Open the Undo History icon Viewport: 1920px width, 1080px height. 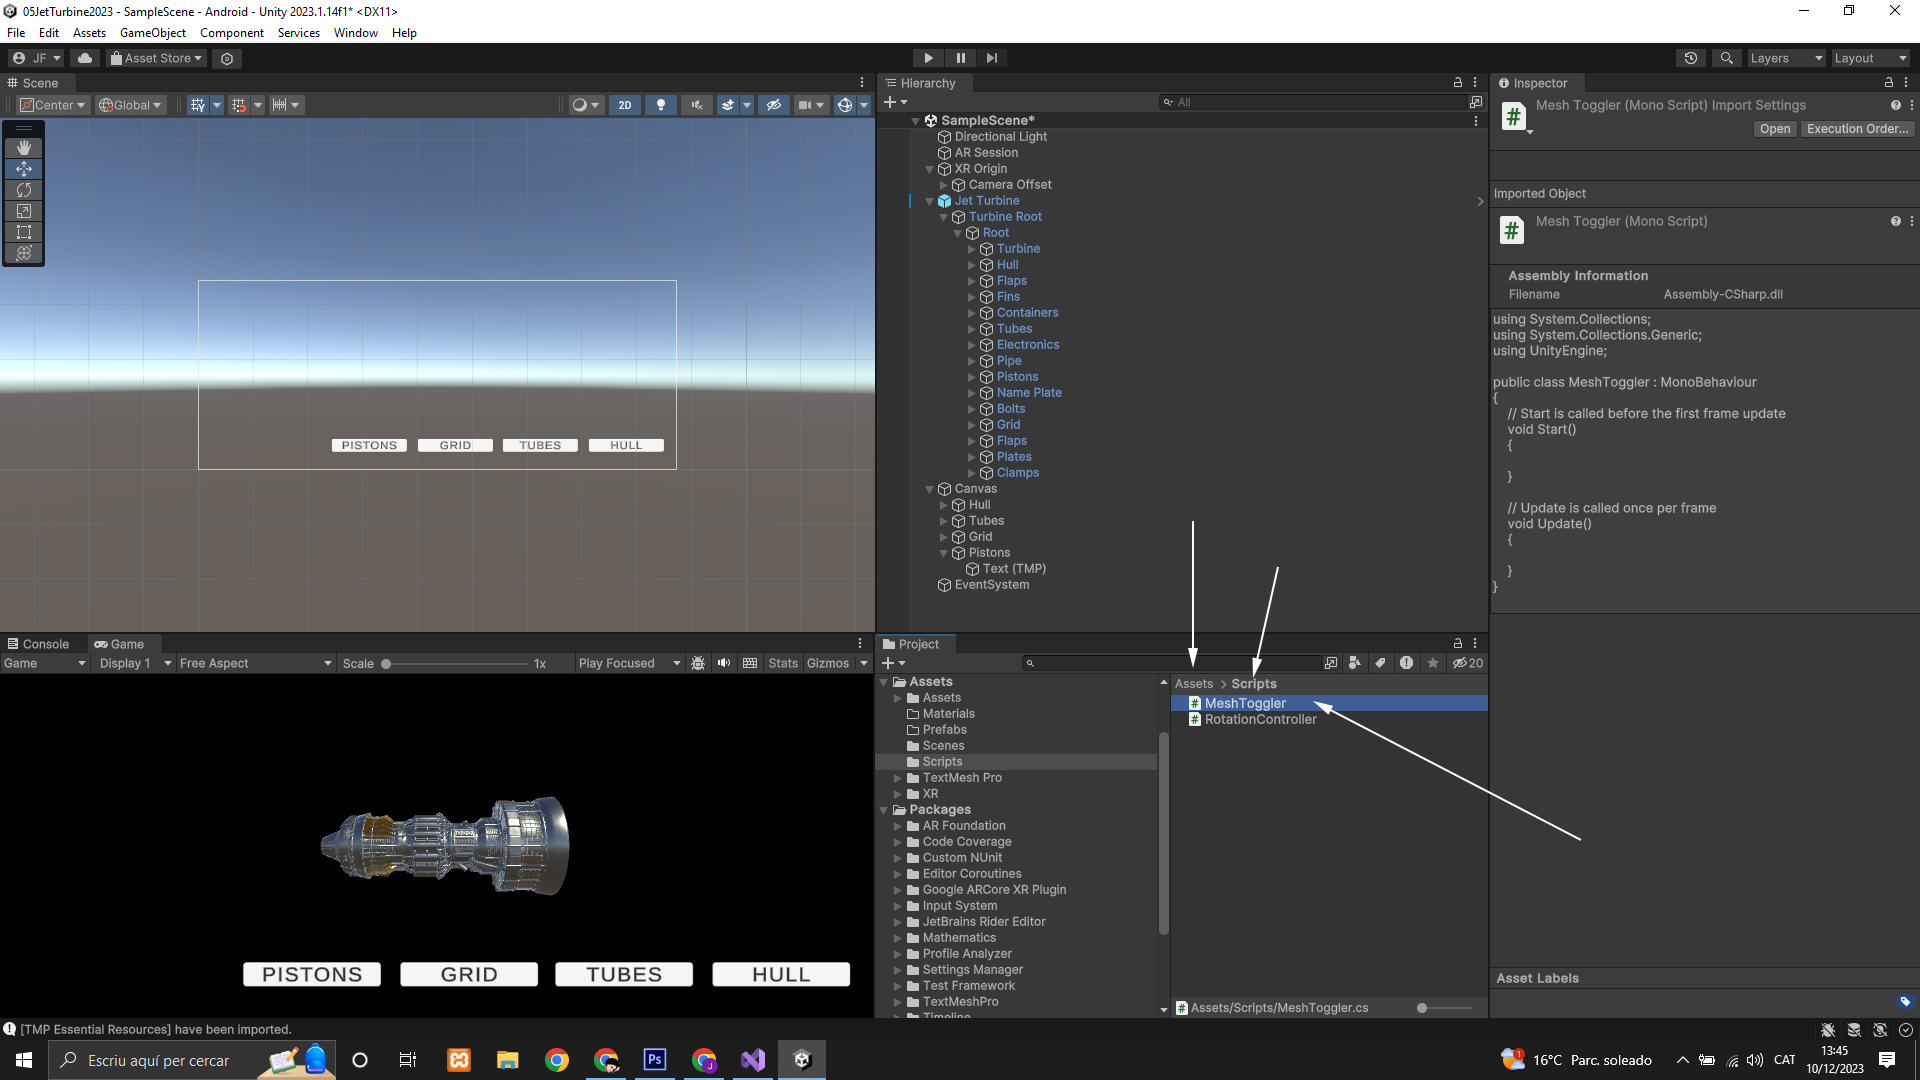(x=1691, y=58)
